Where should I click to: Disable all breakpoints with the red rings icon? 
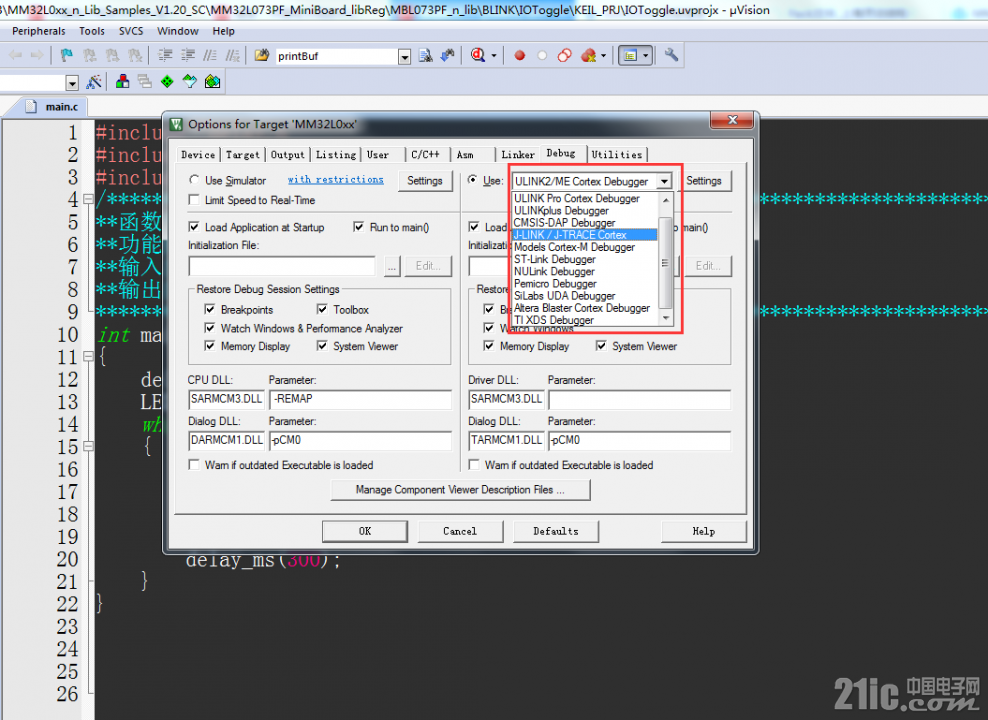point(565,55)
